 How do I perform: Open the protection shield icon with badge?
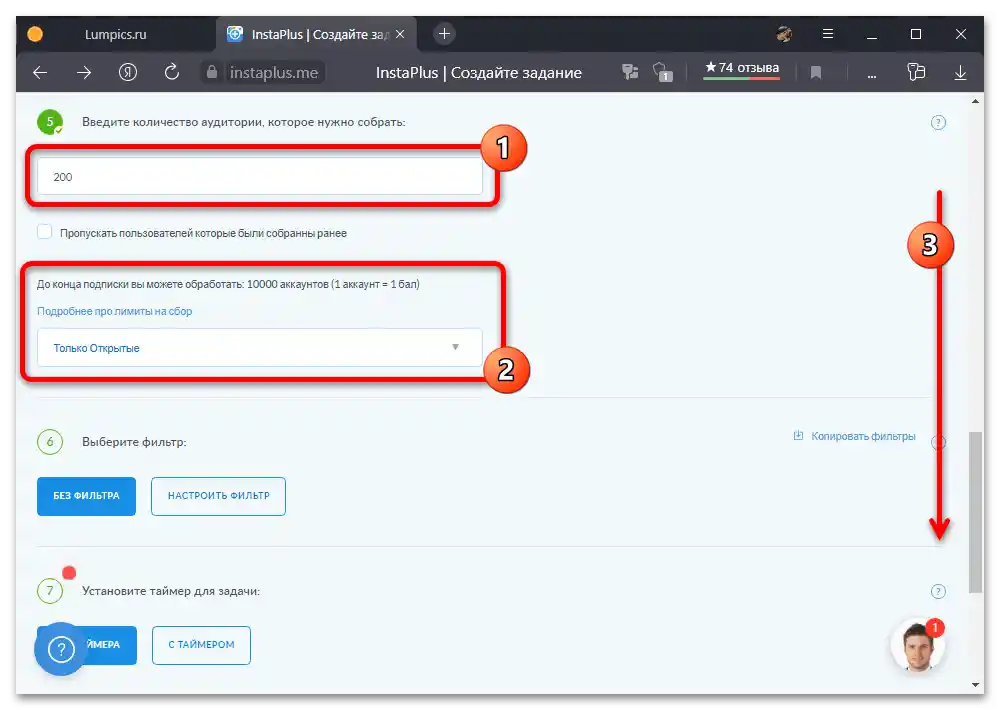coord(662,72)
